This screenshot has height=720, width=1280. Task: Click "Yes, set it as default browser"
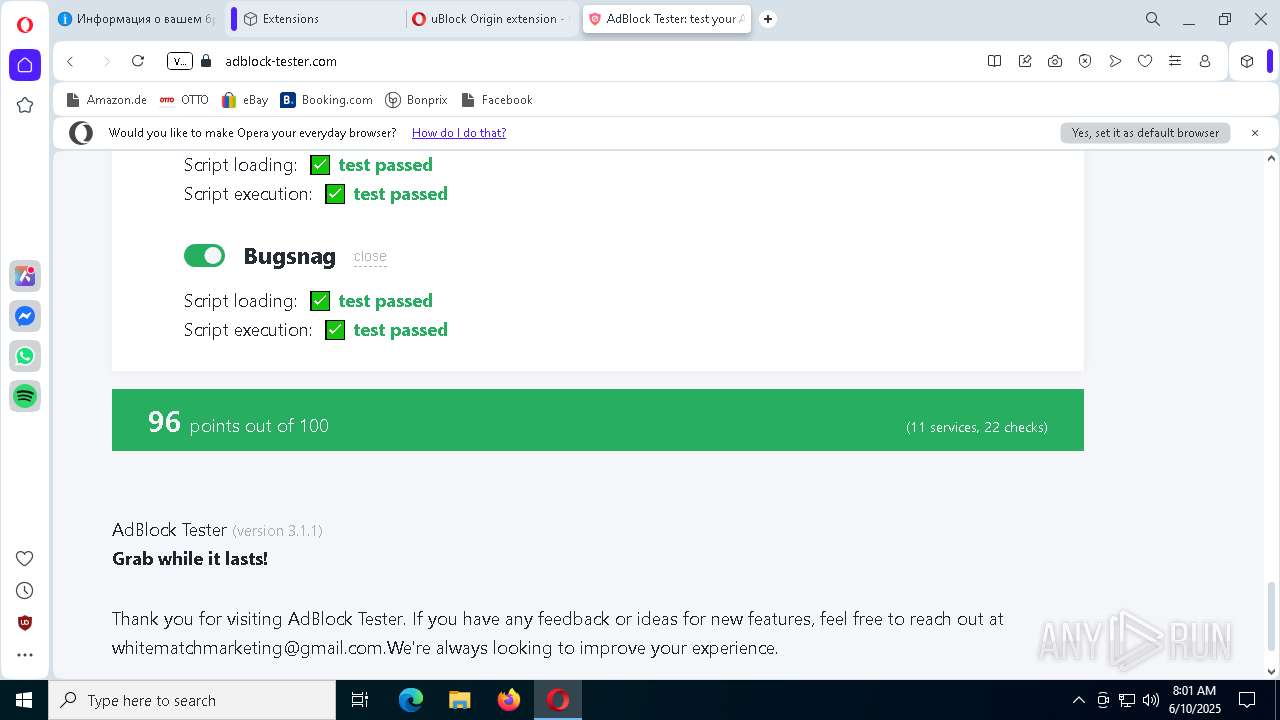point(1145,133)
